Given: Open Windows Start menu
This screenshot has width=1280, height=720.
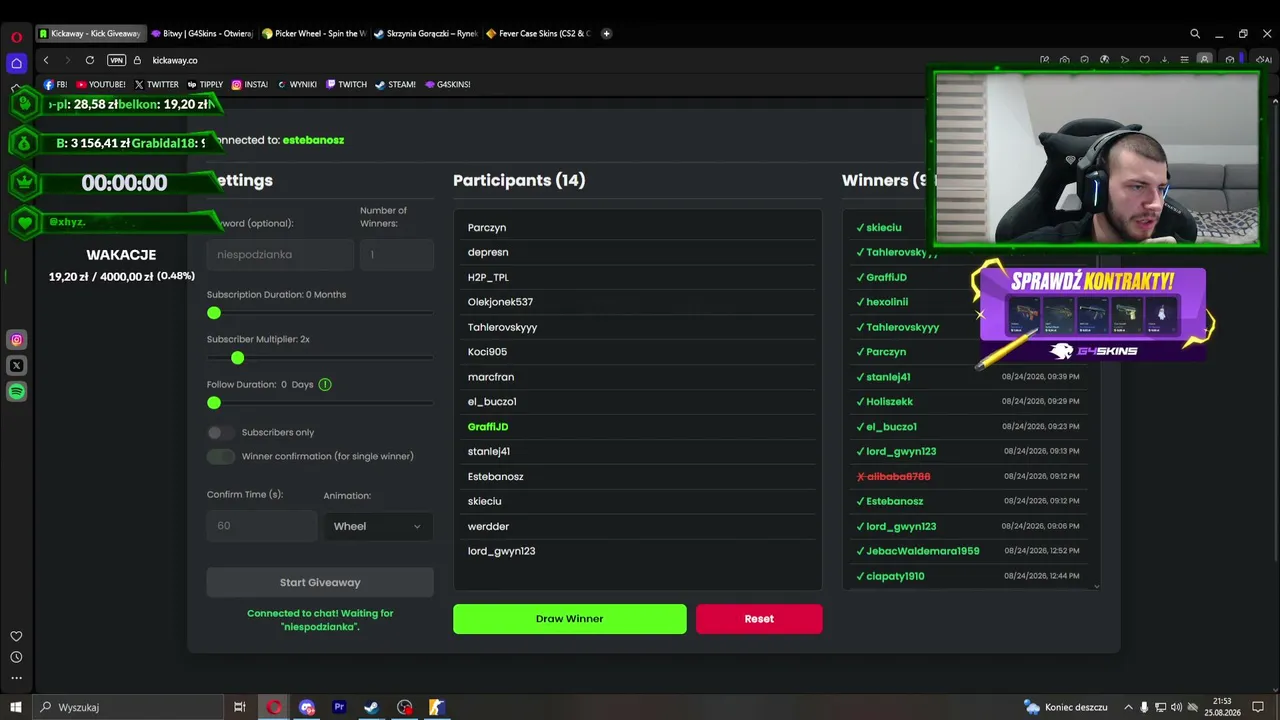Looking at the screenshot, I should coord(16,707).
